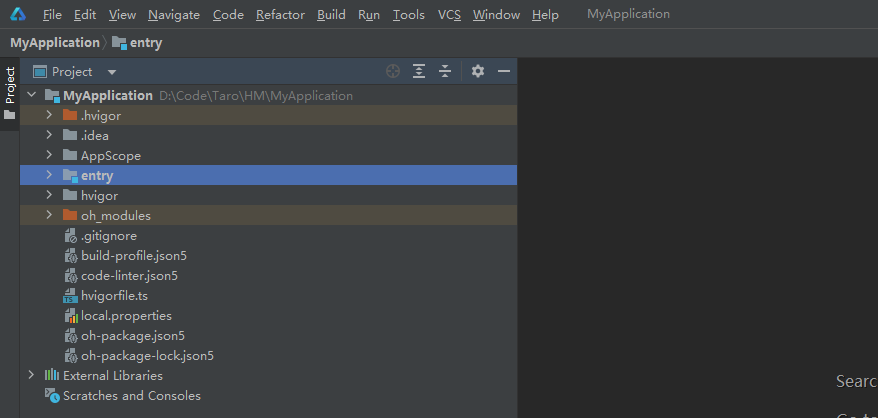Open the Navigate menu

(x=174, y=15)
